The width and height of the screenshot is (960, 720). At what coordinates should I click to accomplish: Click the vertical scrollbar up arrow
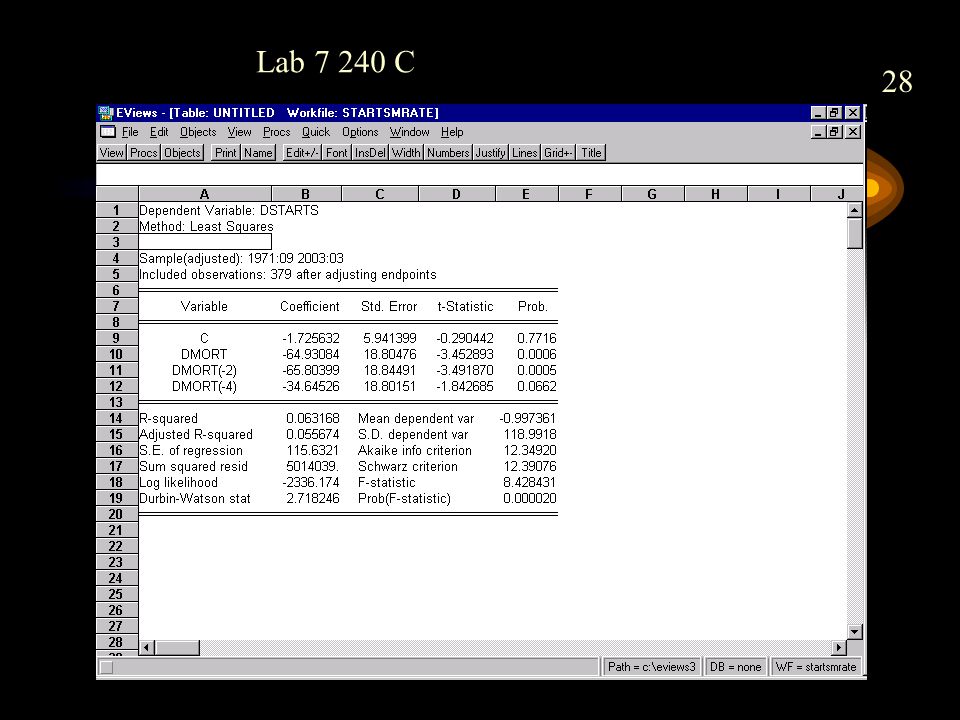855,210
